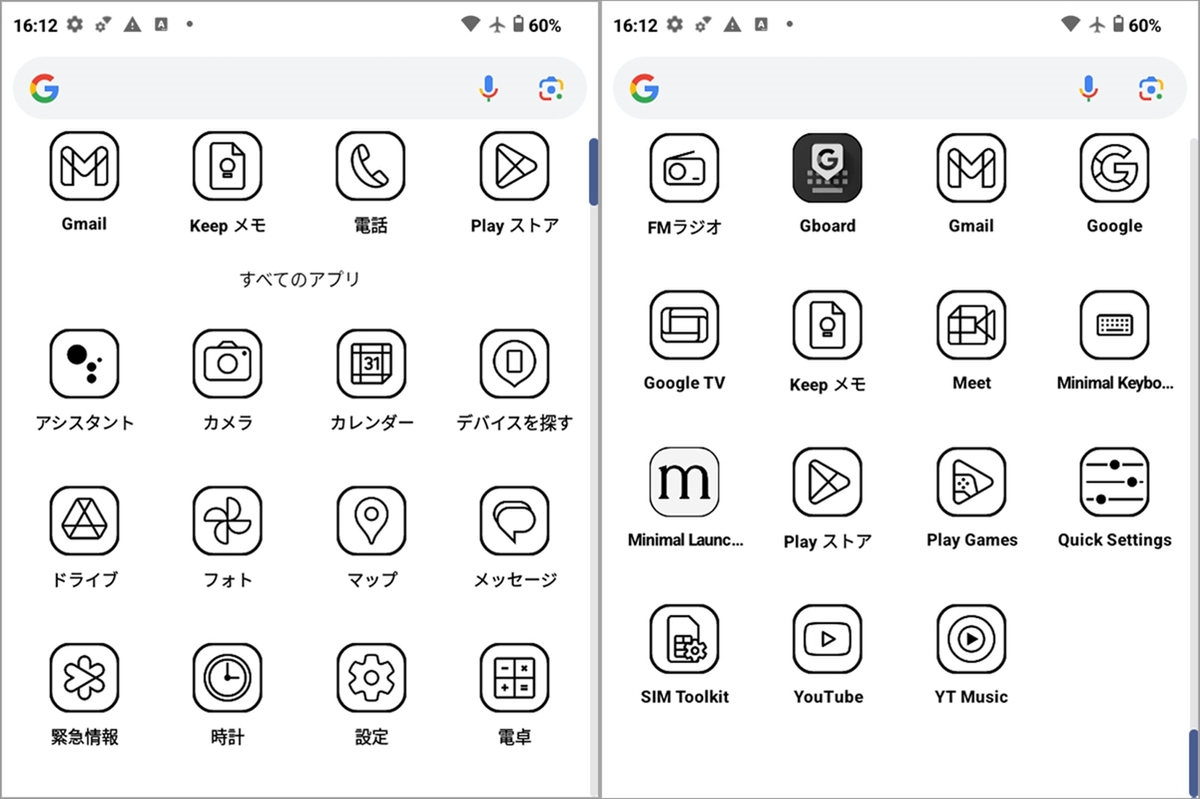Click the app drawer scrollbar on left screen

tap(593, 172)
